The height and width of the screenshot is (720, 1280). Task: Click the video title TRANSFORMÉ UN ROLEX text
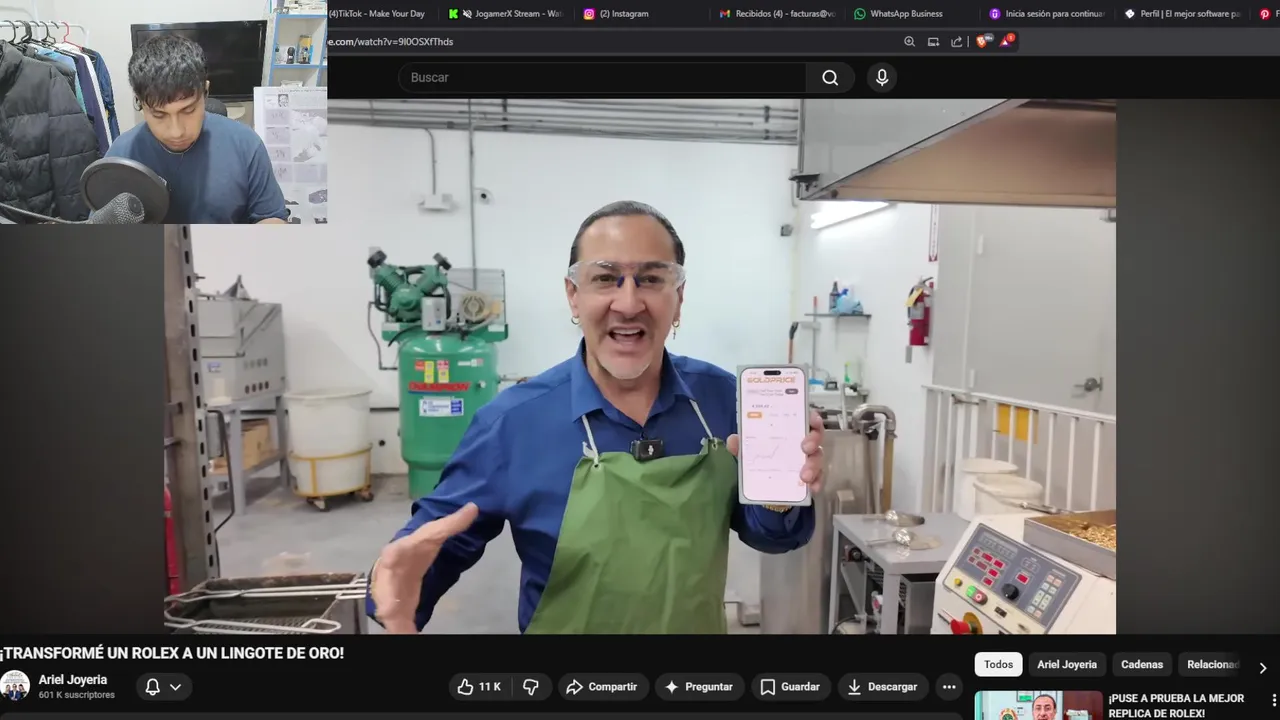172,653
